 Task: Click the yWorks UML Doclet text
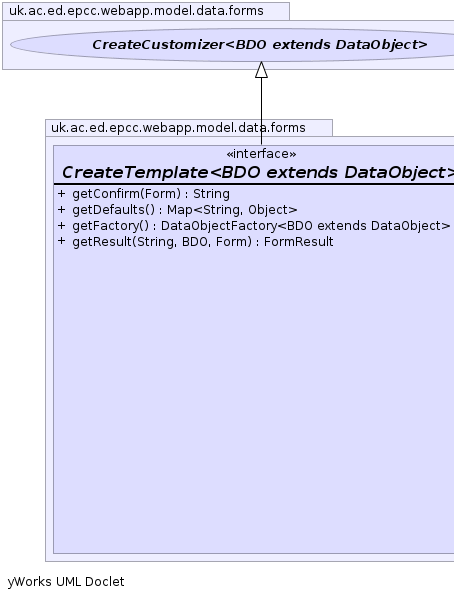pos(66,582)
